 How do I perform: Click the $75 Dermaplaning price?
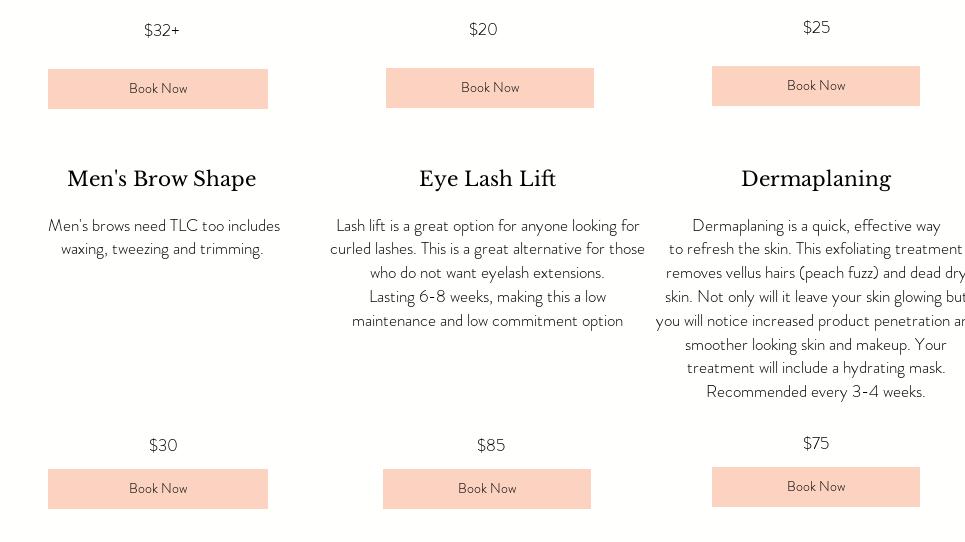[816, 443]
